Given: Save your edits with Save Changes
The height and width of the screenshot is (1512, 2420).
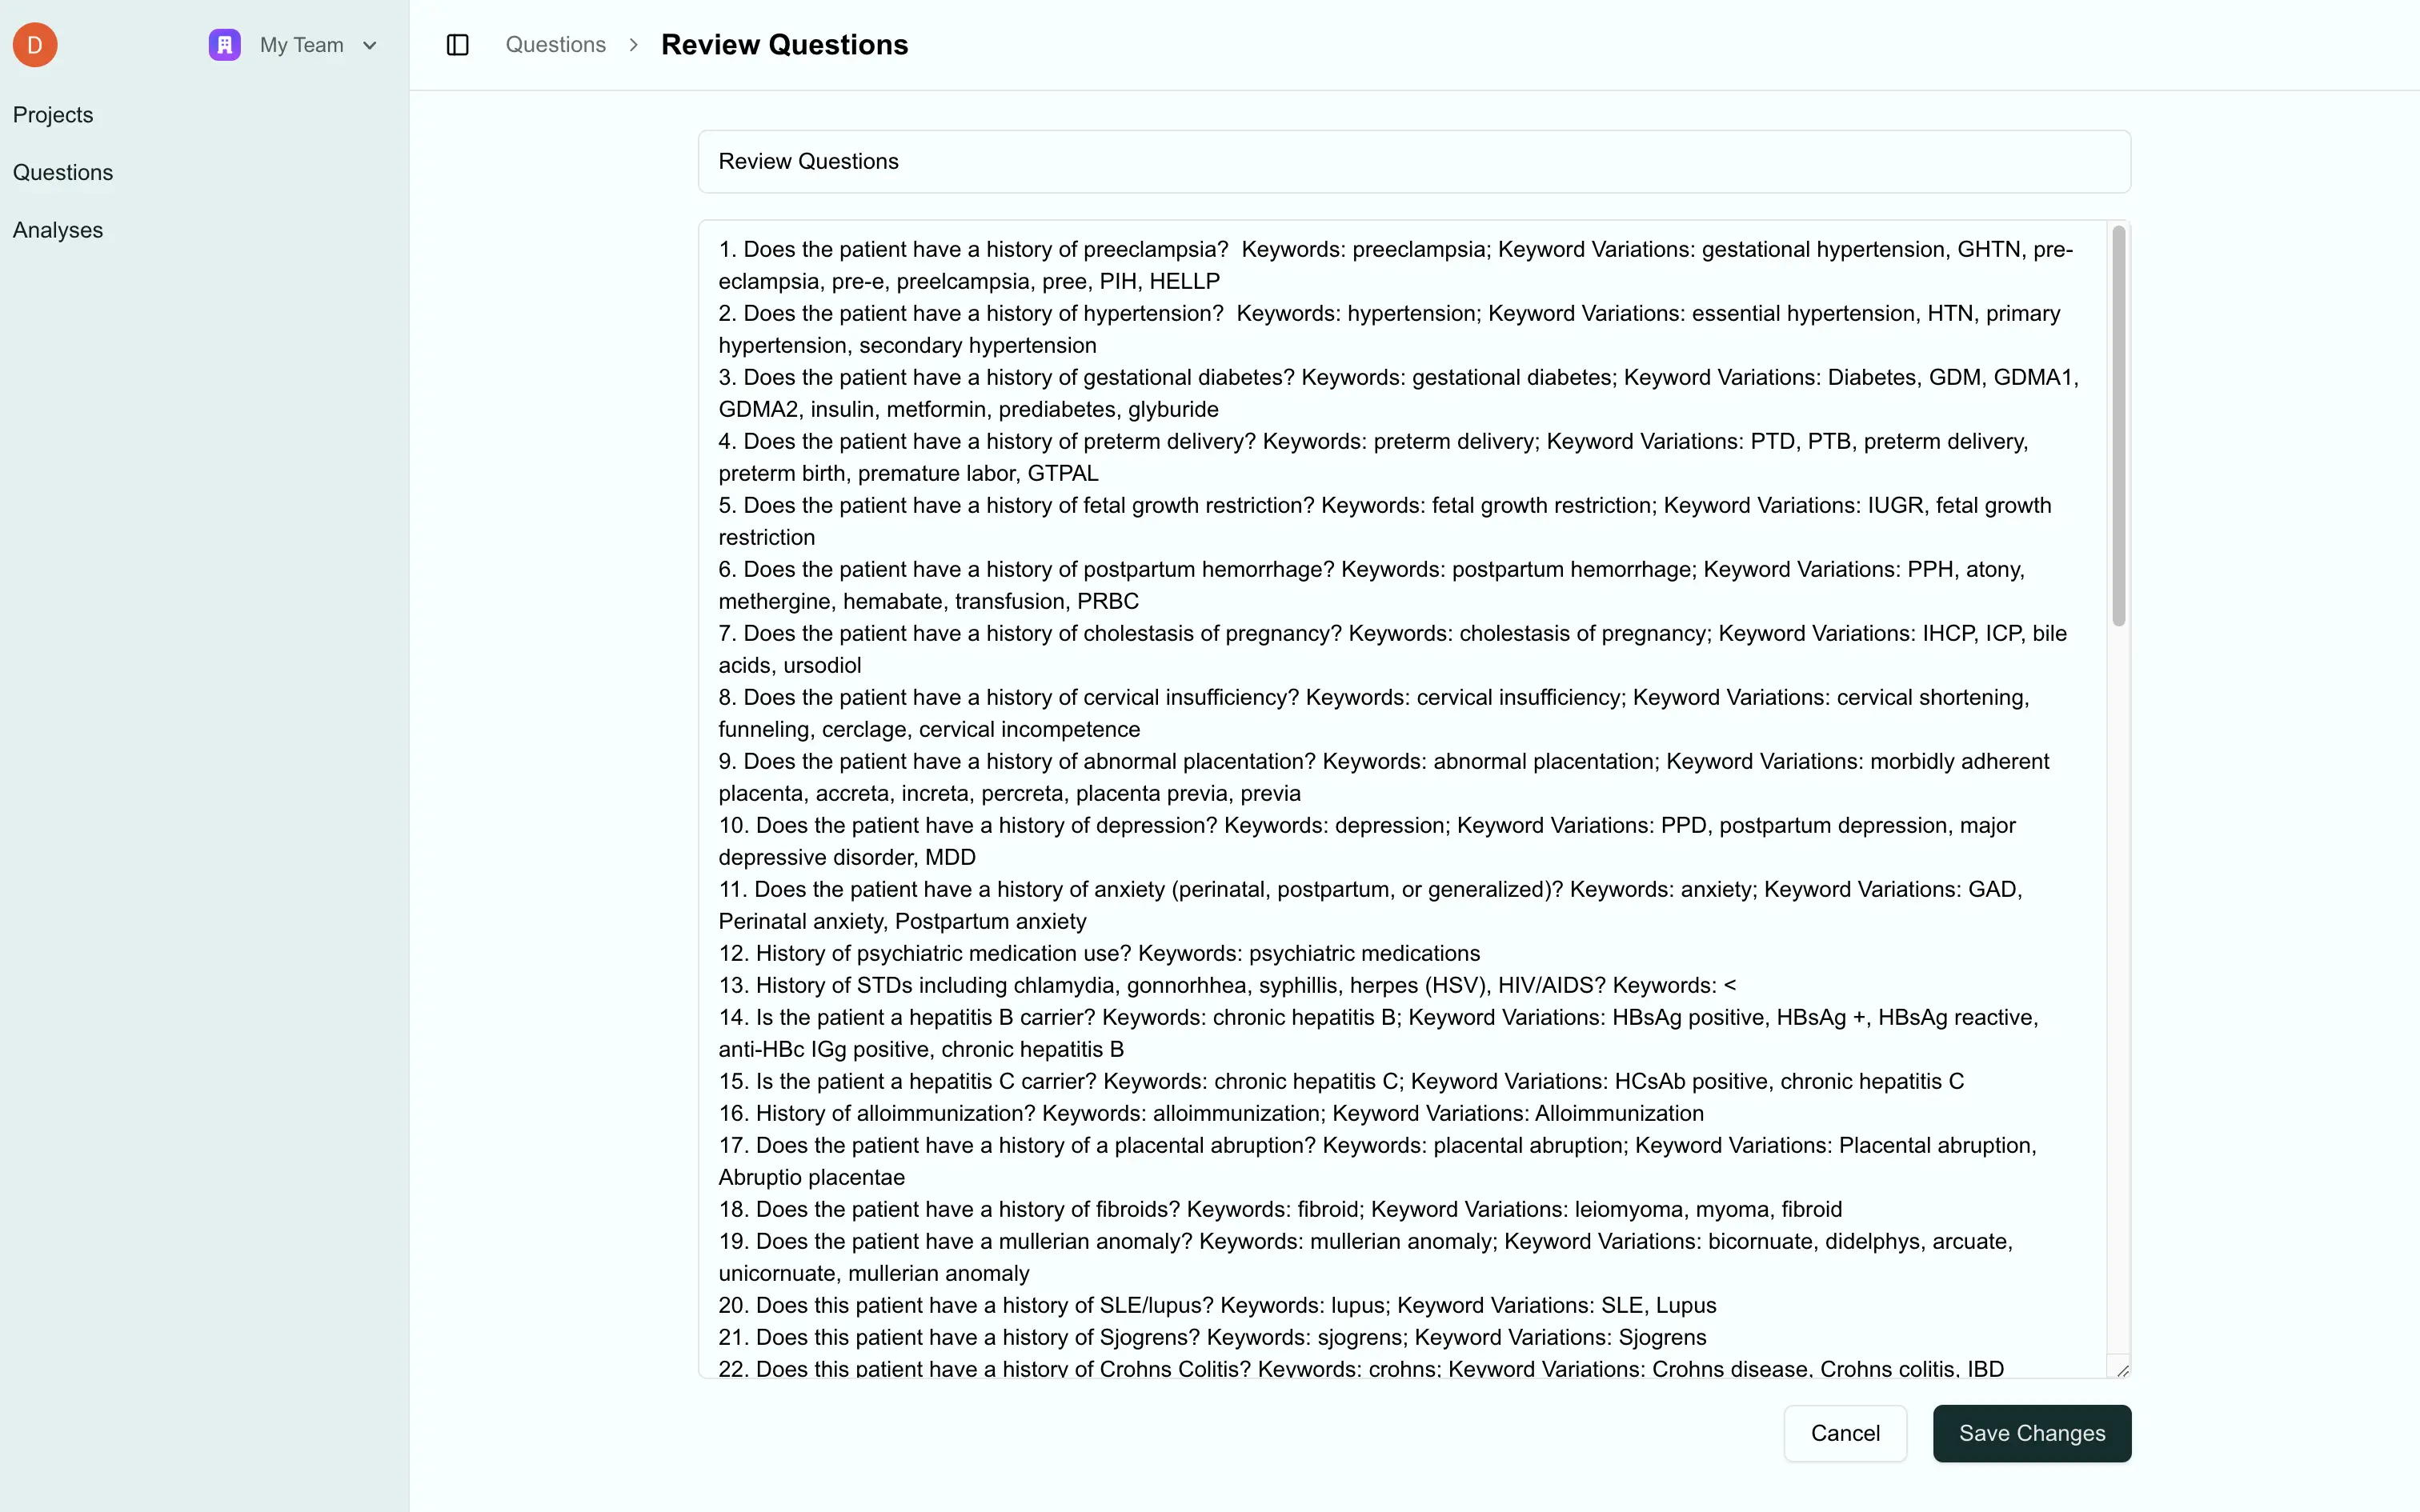Looking at the screenshot, I should point(2032,1433).
